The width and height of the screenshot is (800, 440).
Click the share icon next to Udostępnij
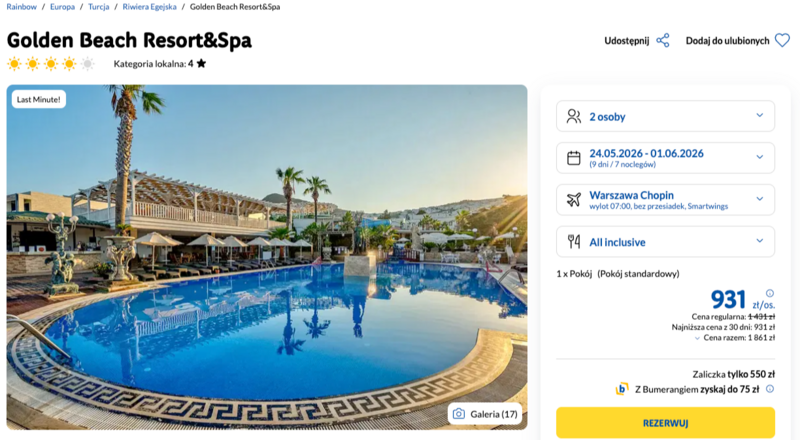(x=662, y=41)
